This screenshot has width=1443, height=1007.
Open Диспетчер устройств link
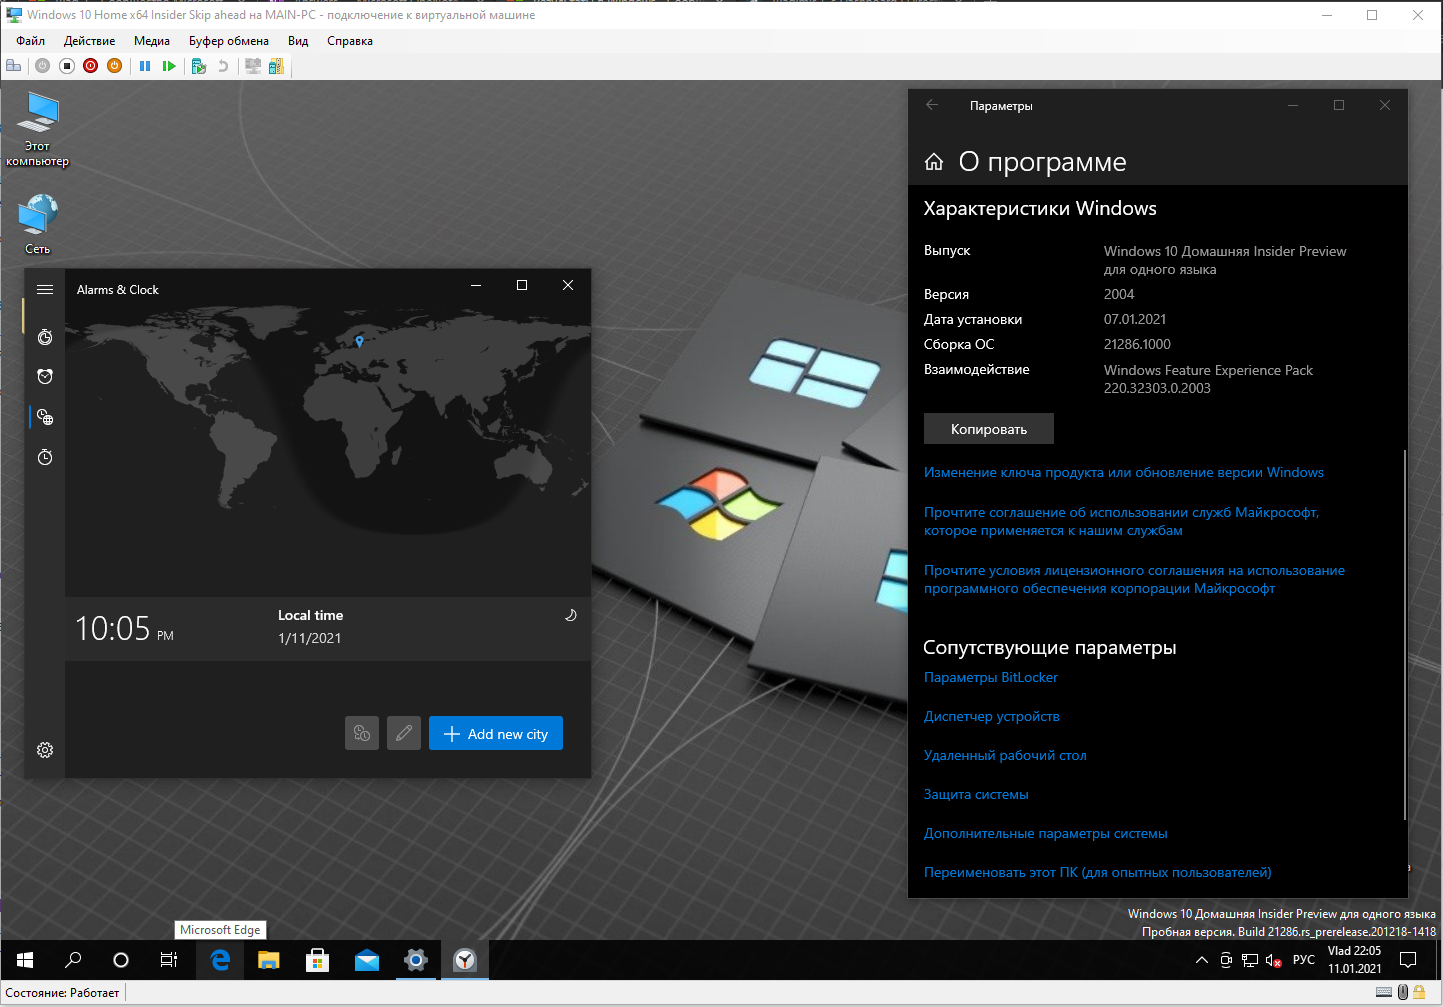992,716
